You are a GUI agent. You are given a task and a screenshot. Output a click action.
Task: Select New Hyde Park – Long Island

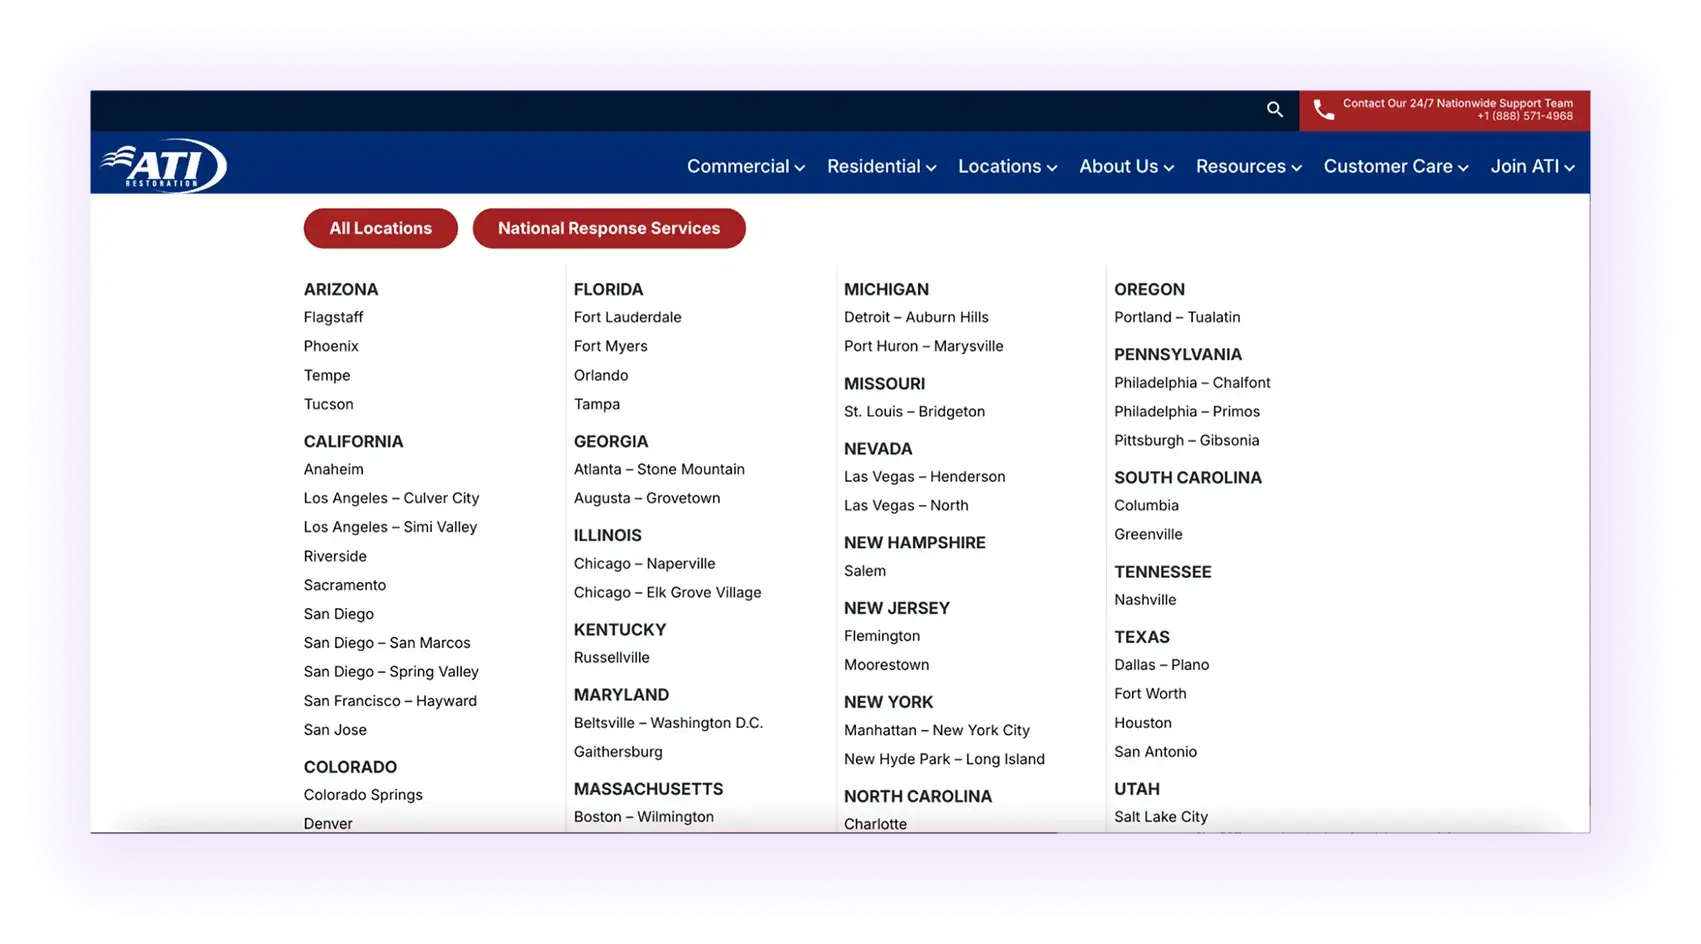click(x=944, y=759)
